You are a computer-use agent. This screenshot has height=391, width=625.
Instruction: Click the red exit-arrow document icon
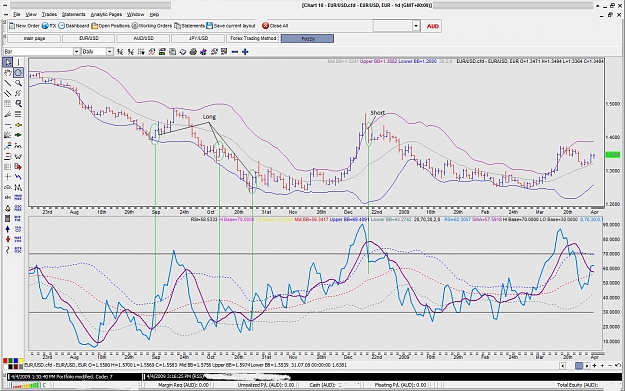pyautogui.click(x=18, y=167)
